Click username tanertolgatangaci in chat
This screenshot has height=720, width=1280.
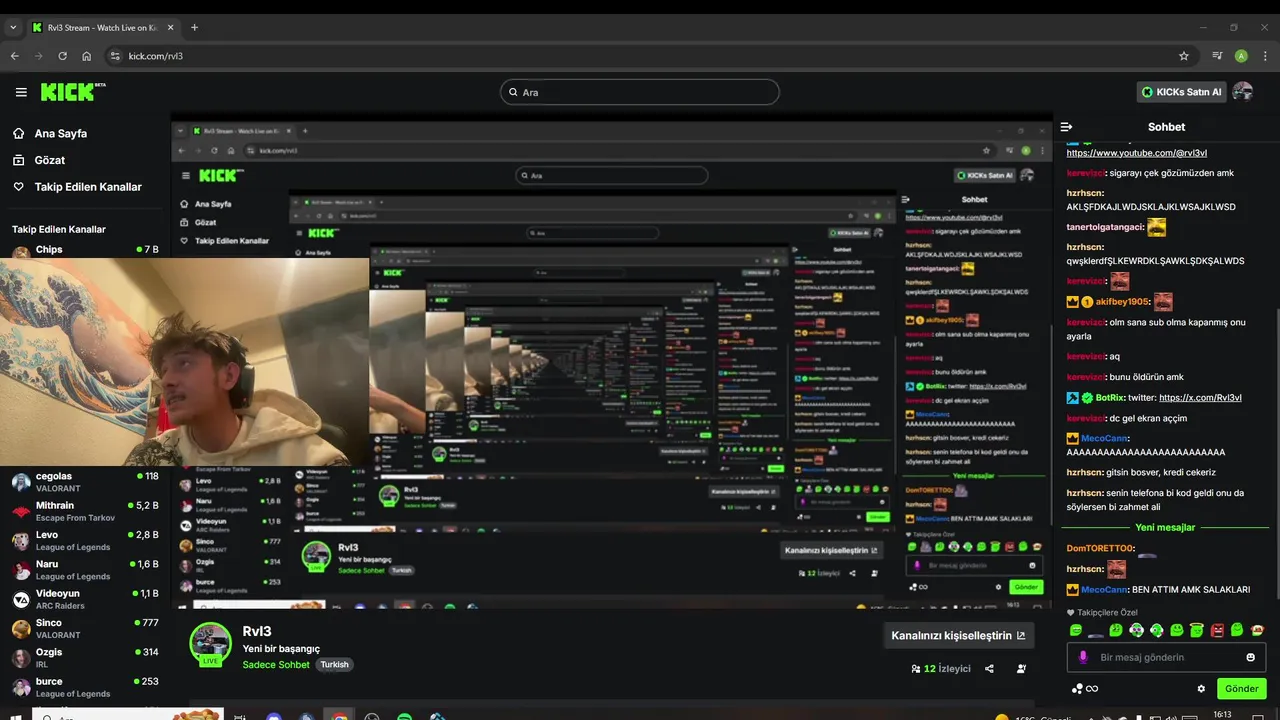point(1105,227)
